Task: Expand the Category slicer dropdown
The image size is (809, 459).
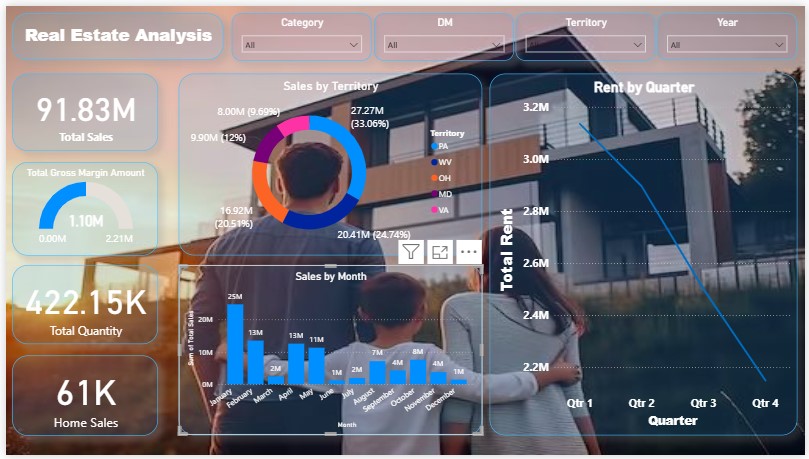Action: point(301,45)
